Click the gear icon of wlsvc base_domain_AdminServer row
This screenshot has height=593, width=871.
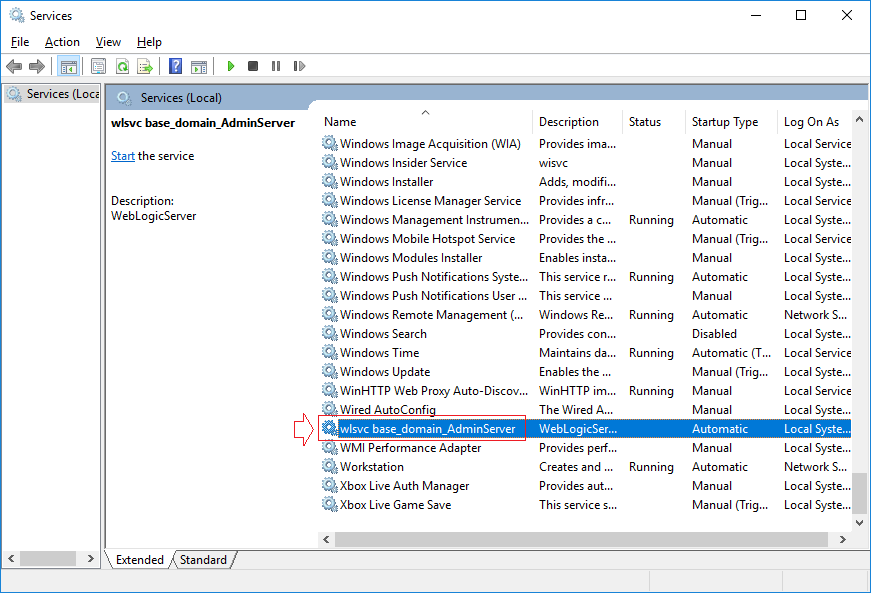click(329, 428)
